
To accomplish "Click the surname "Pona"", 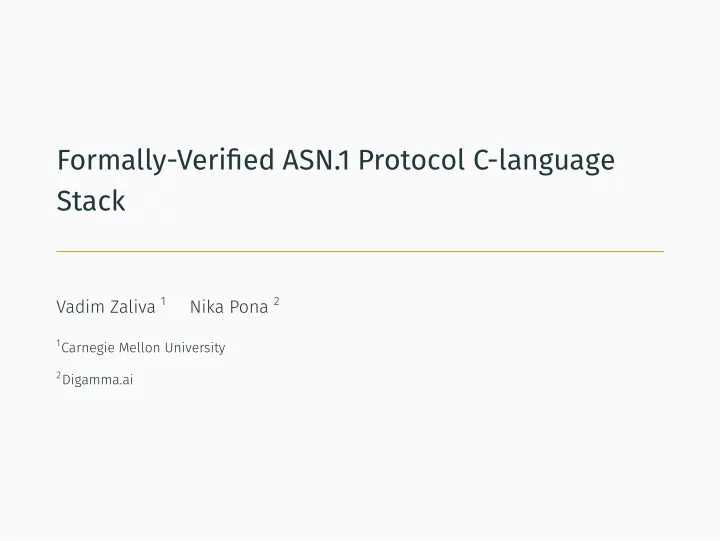I will [x=249, y=307].
